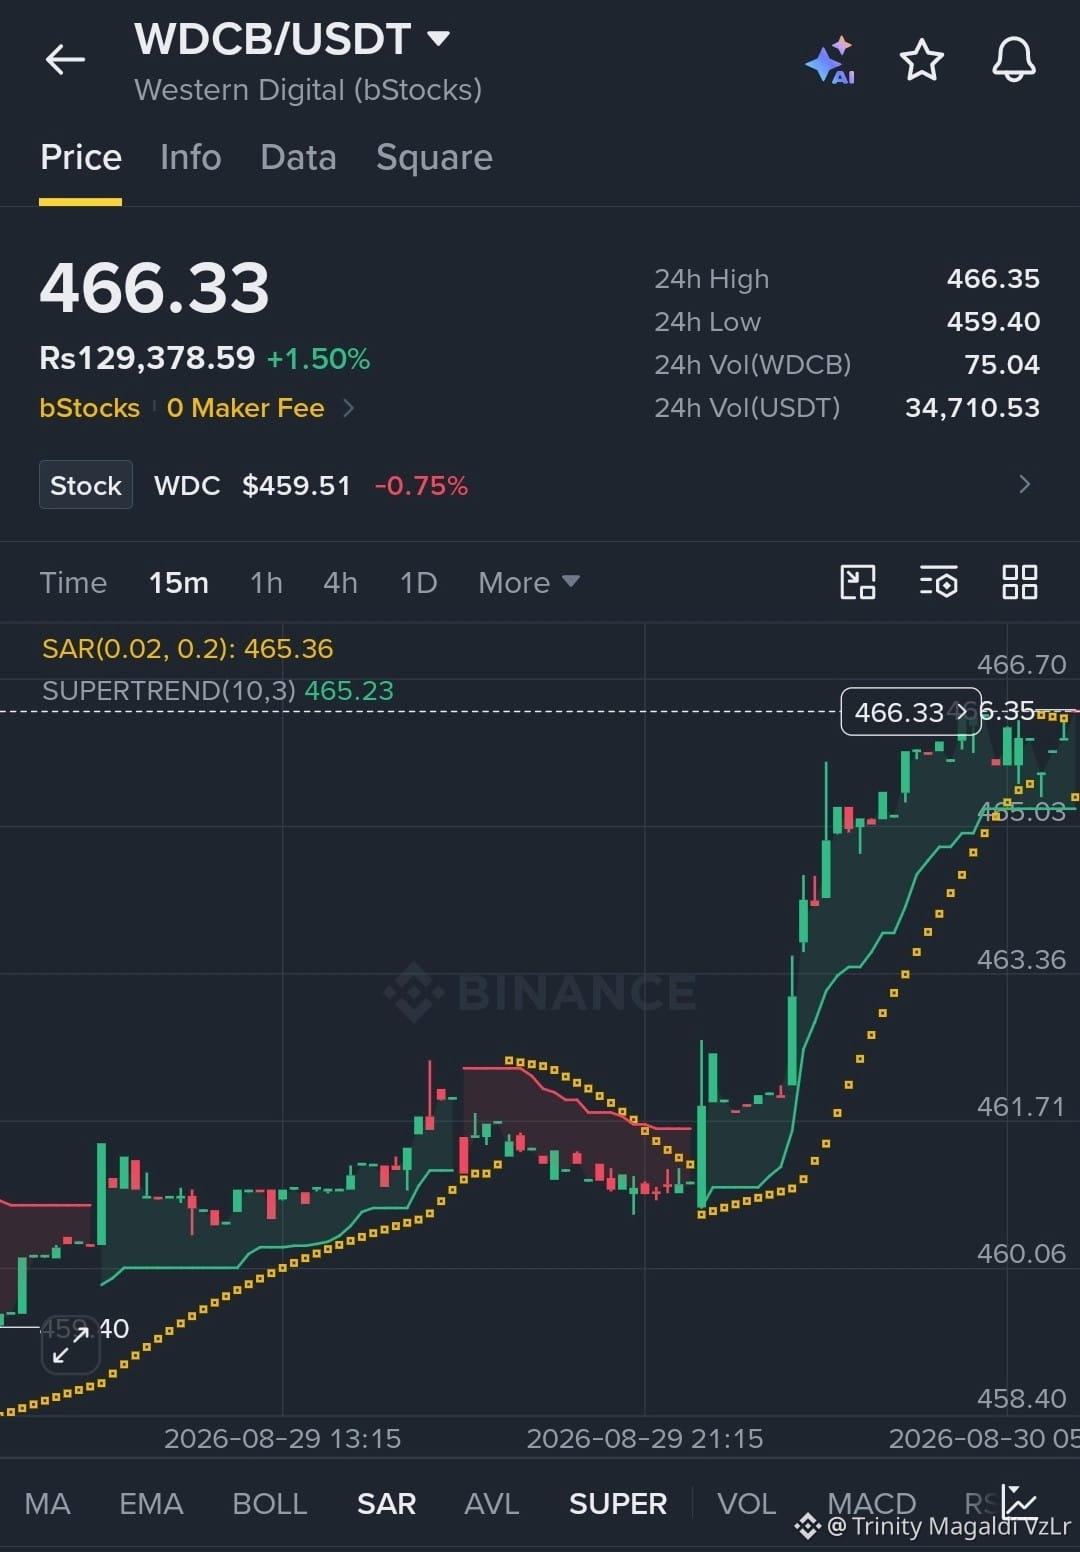
Task: Open the WDCB/USDT pair selector dropdown
Action: click(292, 39)
